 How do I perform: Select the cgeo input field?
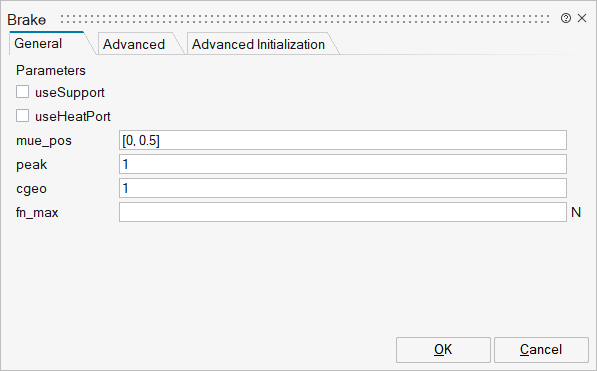[x=343, y=188]
